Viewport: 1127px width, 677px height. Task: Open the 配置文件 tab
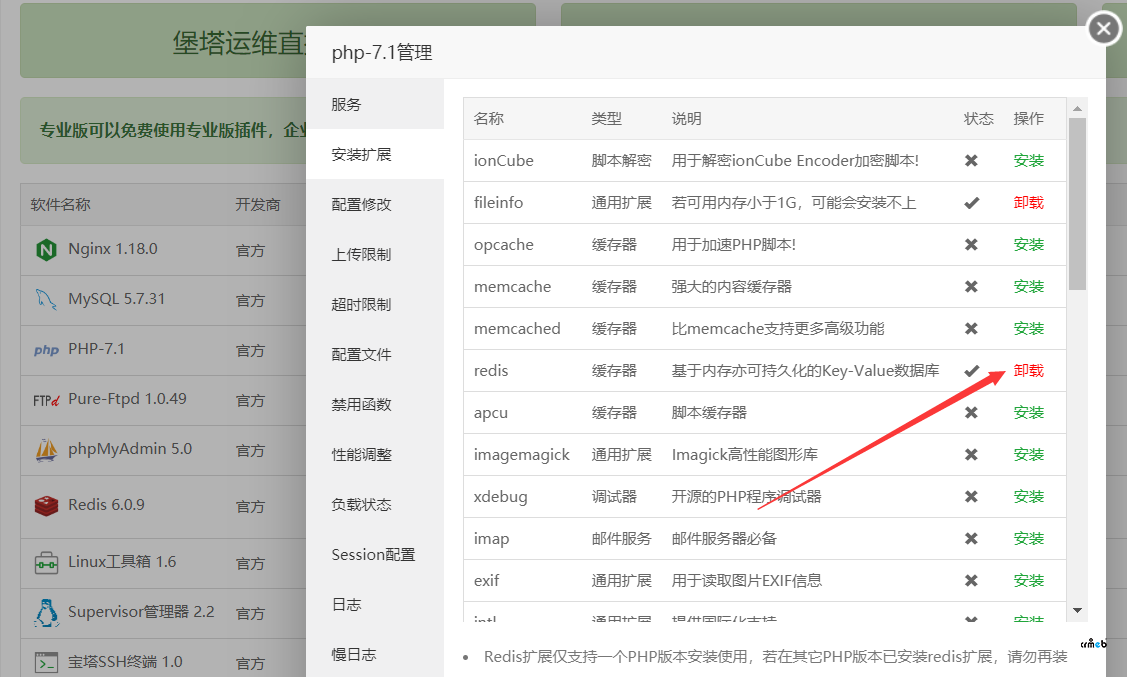(x=374, y=354)
